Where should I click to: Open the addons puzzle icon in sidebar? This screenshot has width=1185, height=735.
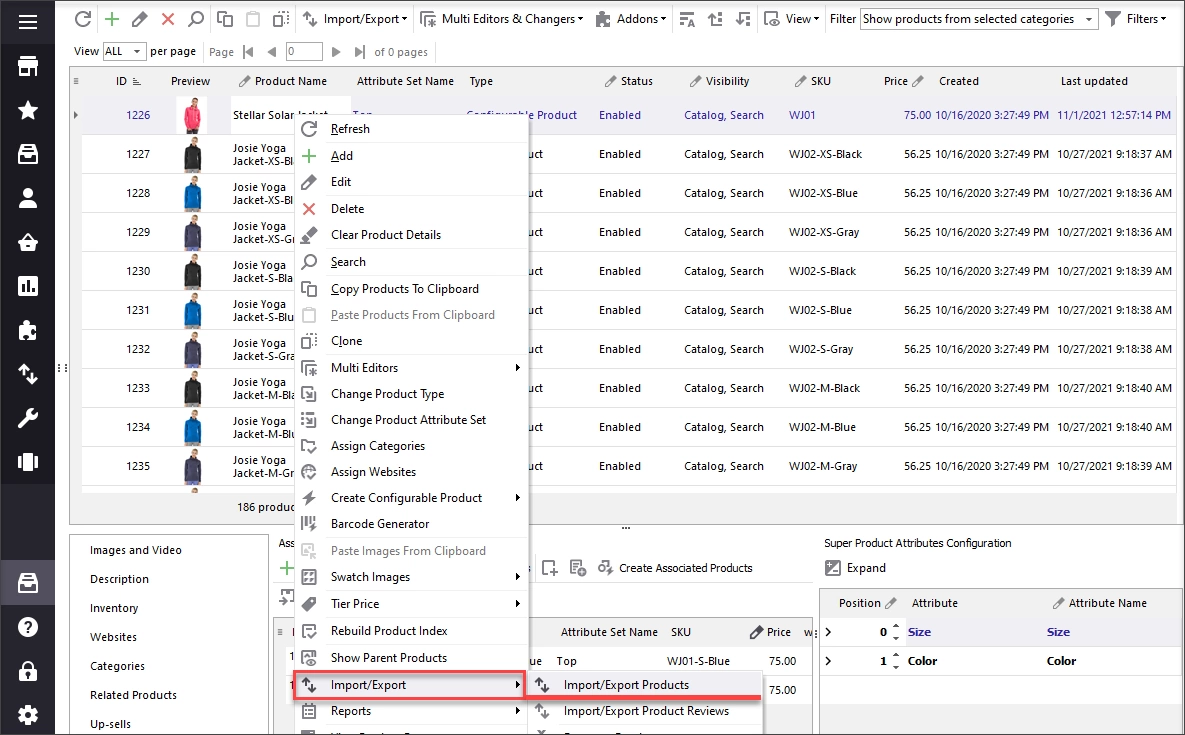tap(28, 330)
